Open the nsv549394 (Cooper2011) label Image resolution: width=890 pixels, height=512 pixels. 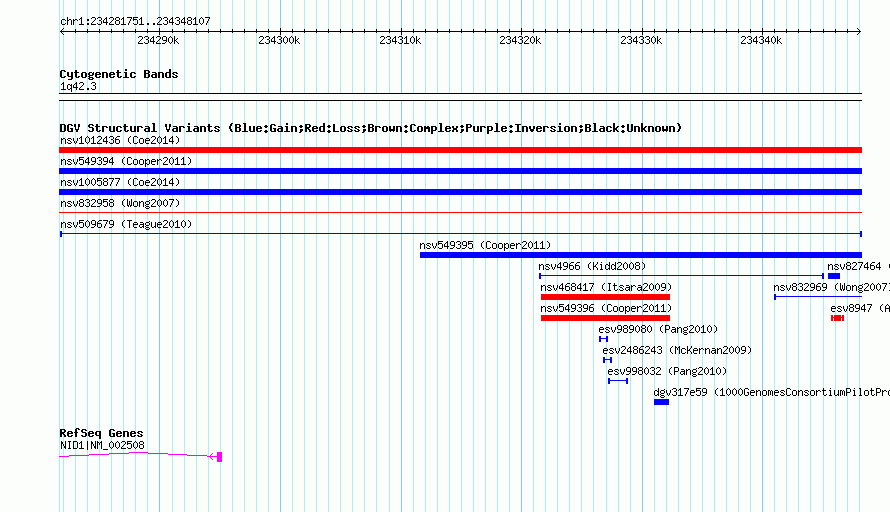coord(126,161)
